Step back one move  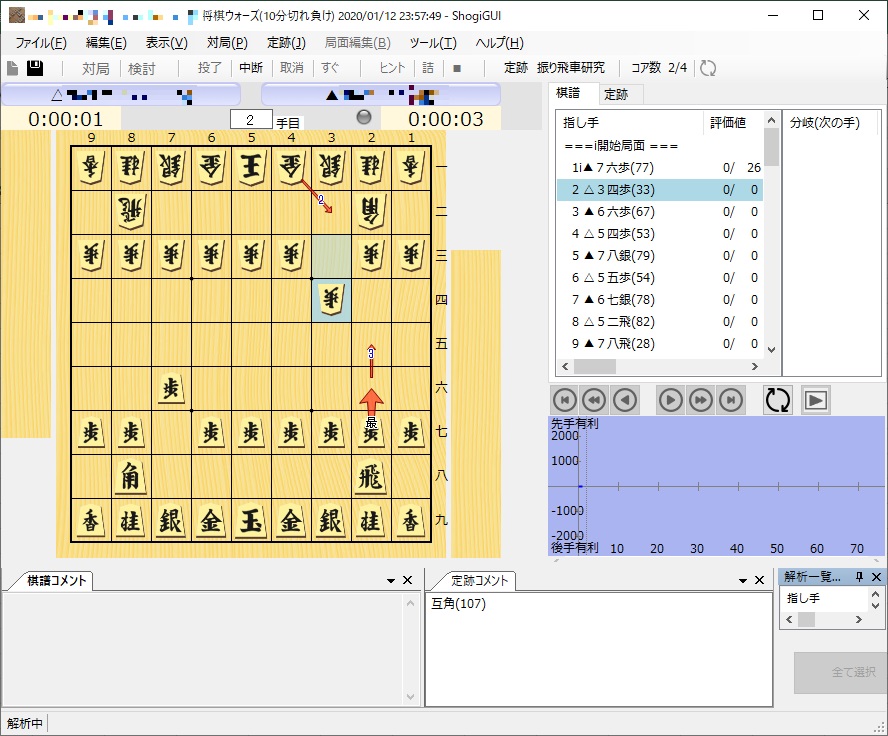[x=625, y=400]
